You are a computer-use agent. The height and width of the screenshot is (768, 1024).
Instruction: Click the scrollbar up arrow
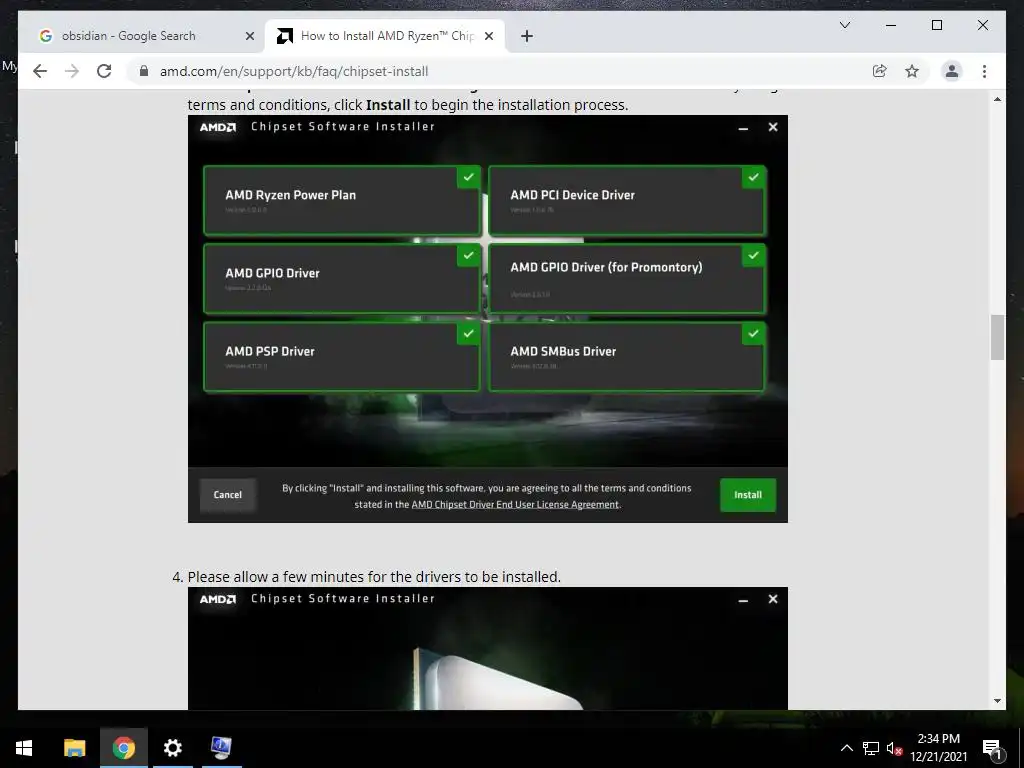[x=997, y=99]
